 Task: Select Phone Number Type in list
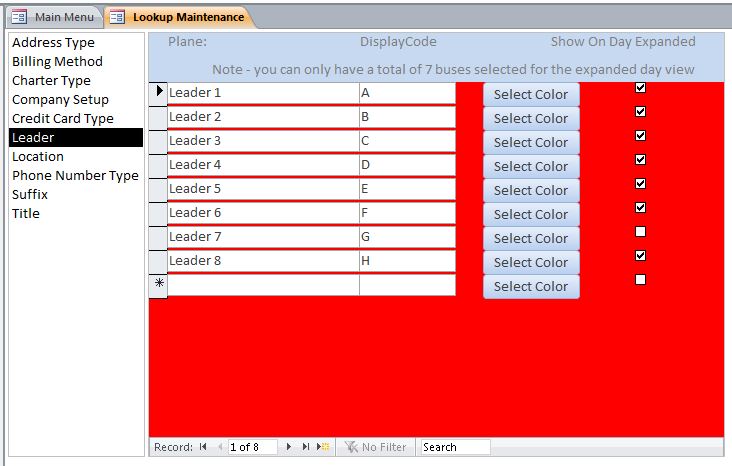(76, 176)
